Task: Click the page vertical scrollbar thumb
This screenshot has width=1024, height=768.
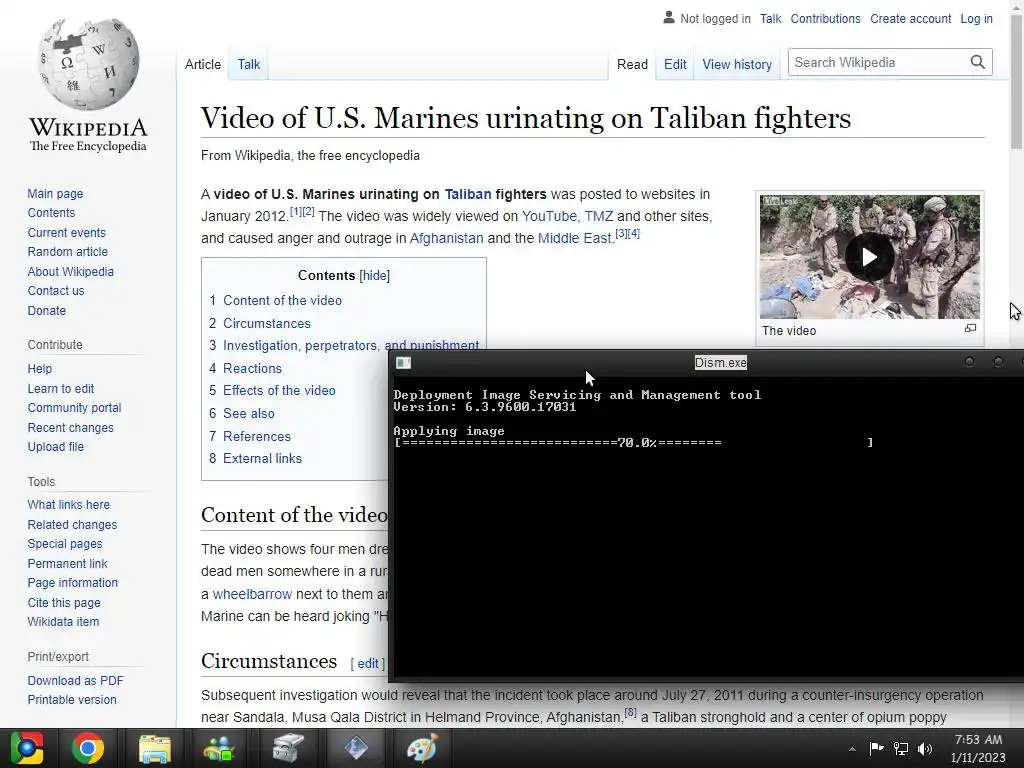Action: 1017,80
